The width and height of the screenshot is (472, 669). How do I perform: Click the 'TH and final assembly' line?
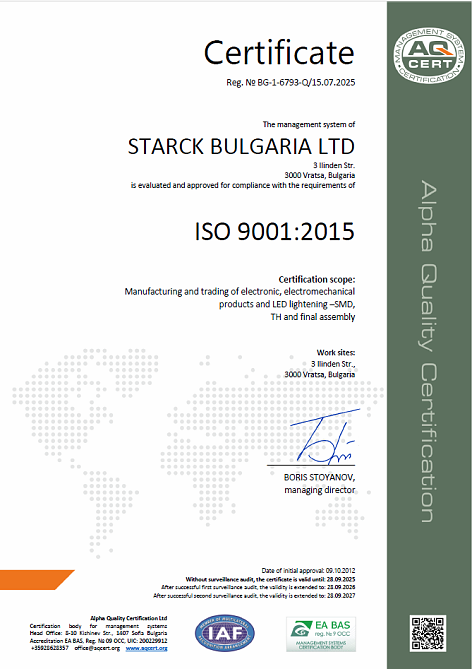313,317
